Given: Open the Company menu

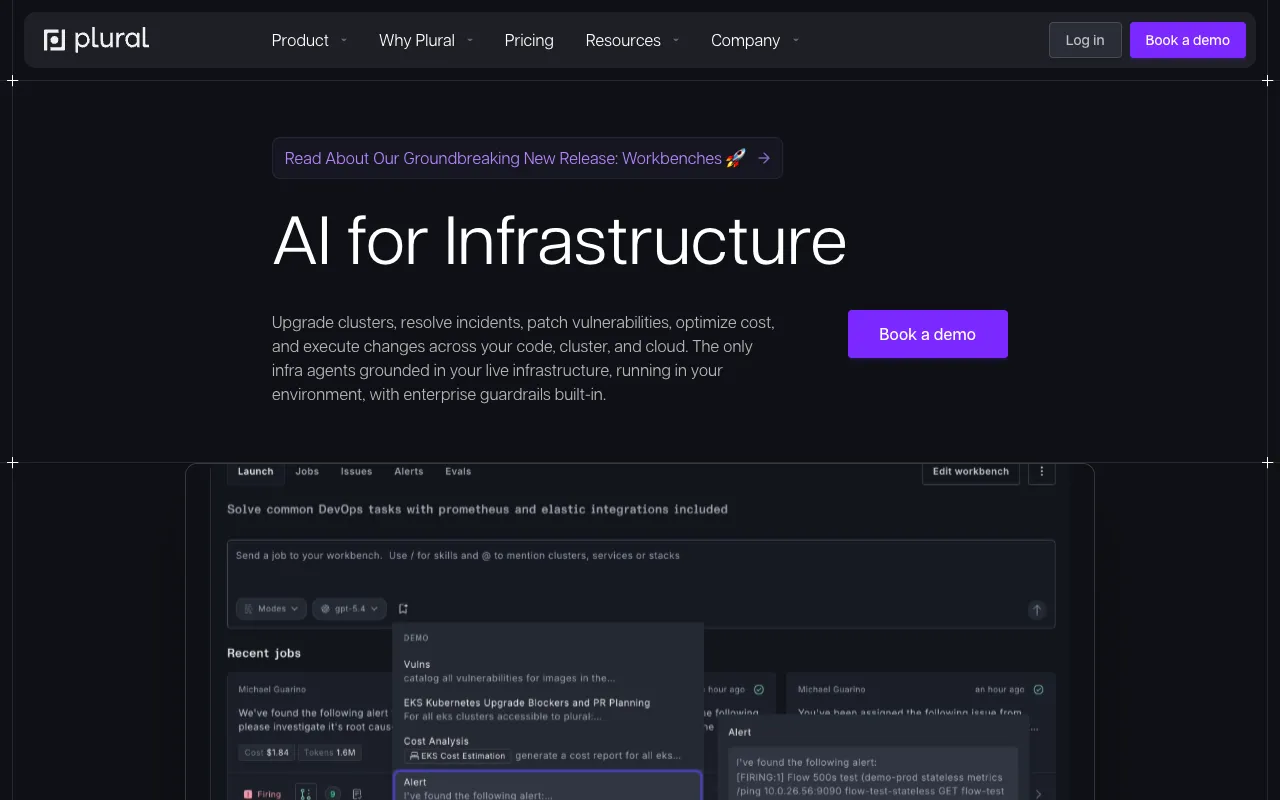Looking at the screenshot, I should 755,40.
